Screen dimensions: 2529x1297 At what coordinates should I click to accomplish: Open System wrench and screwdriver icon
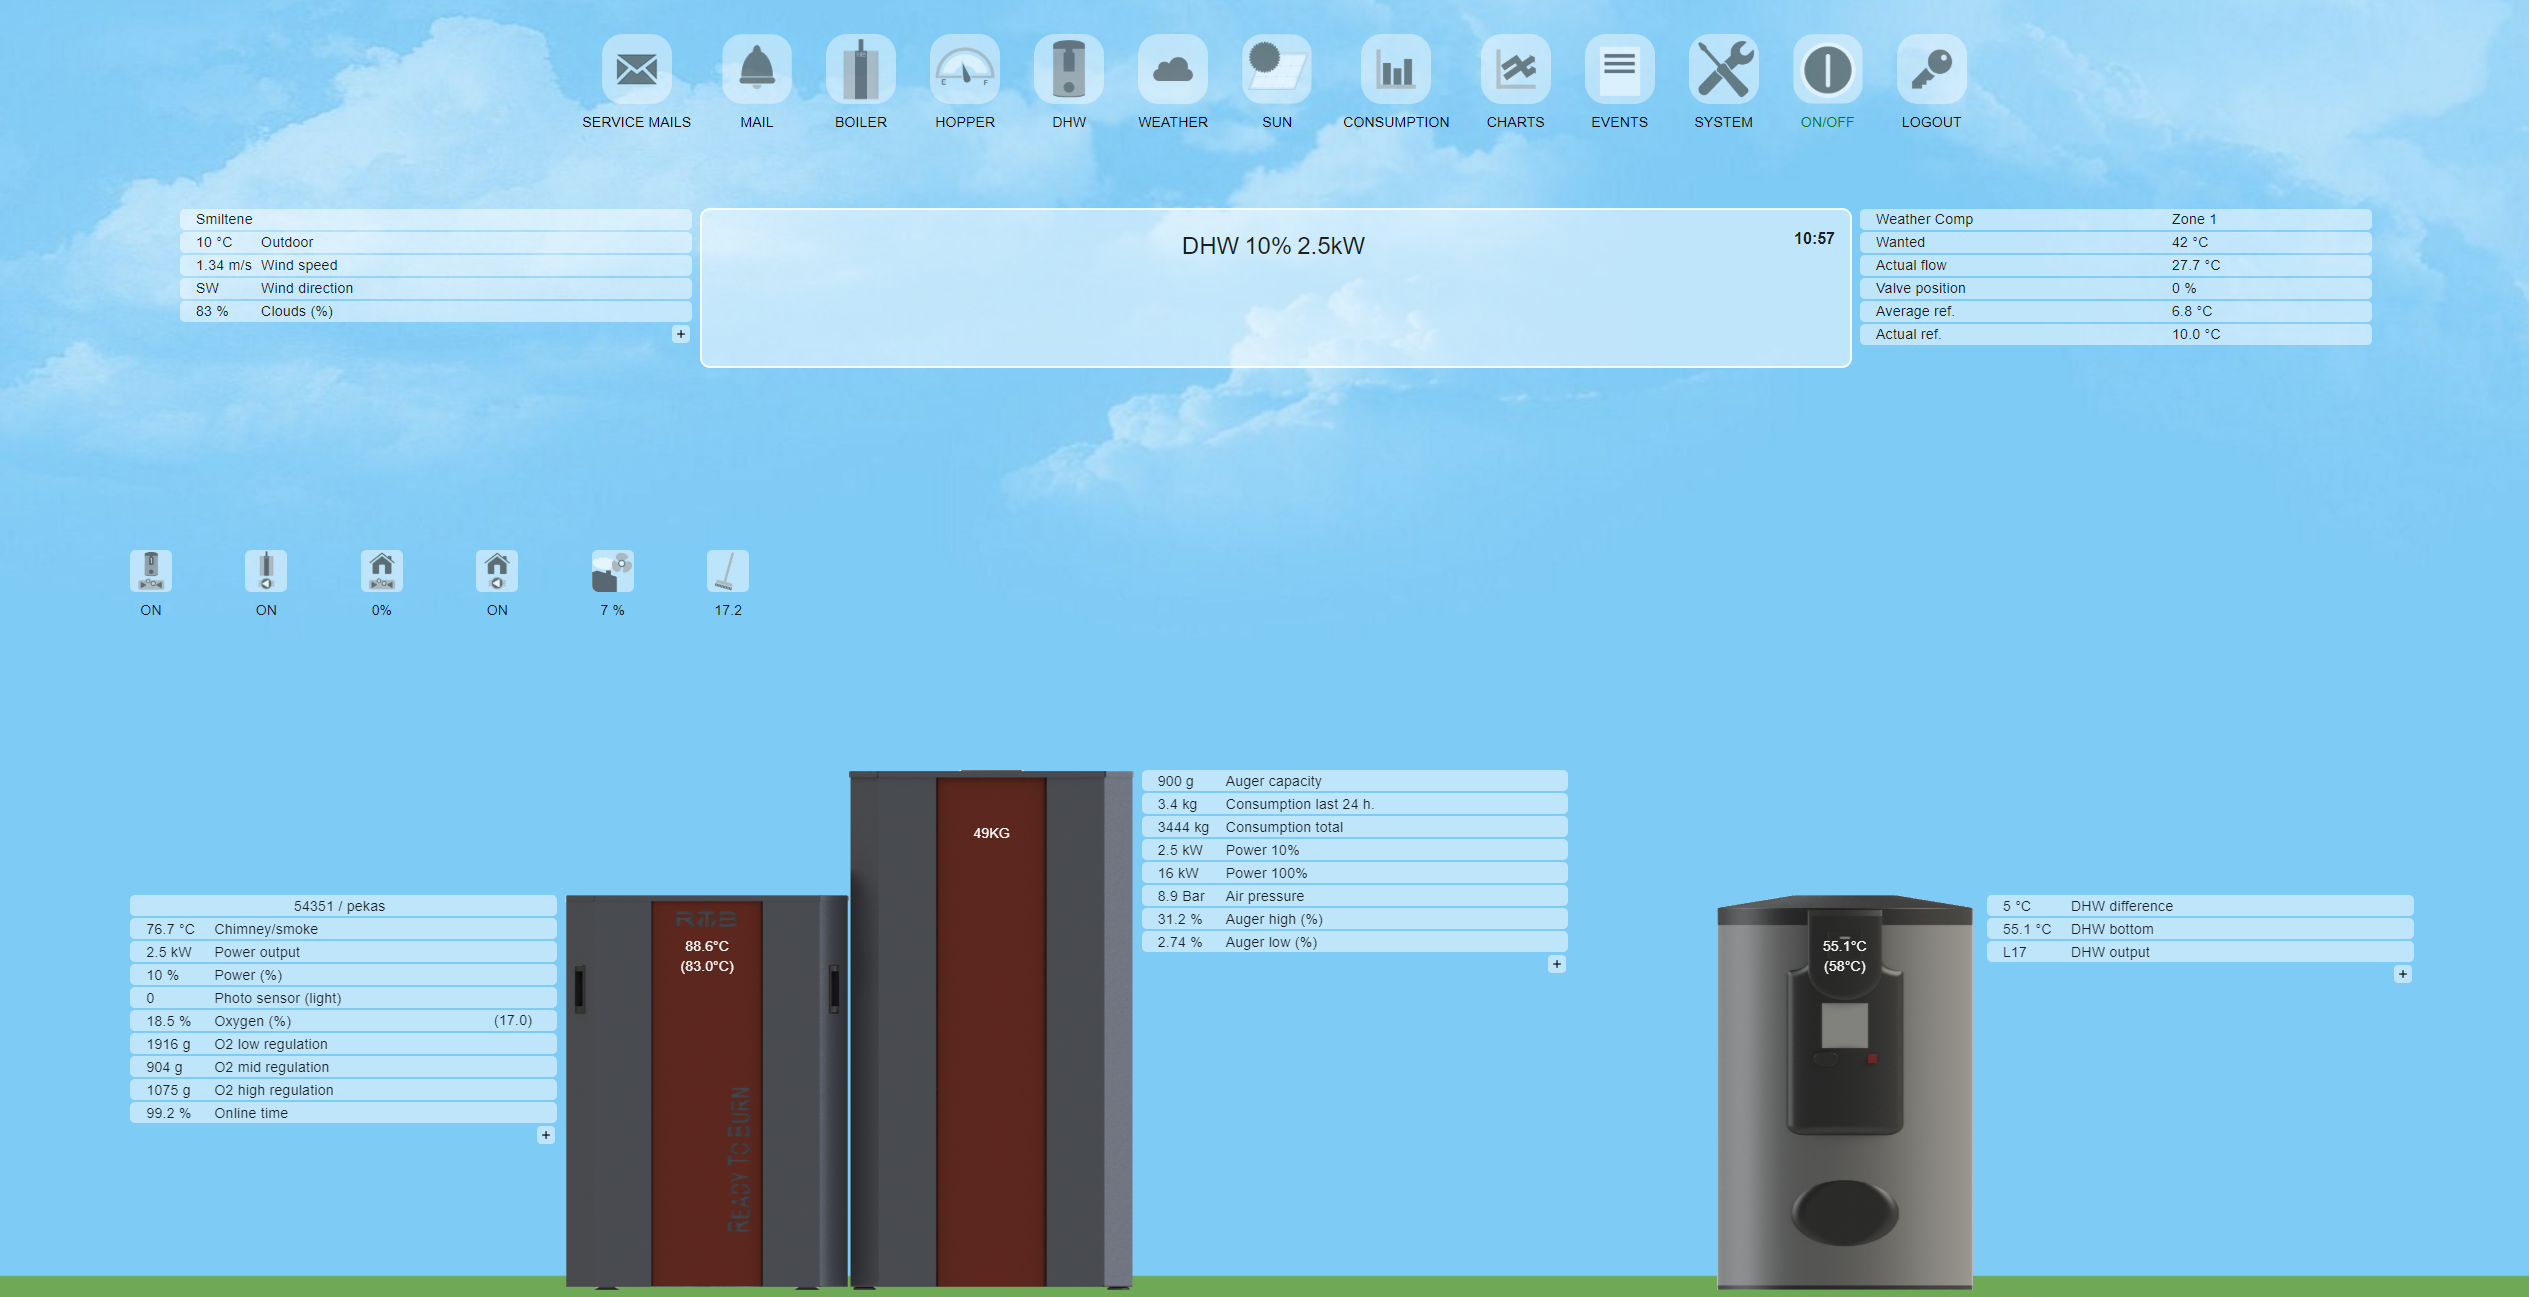click(1723, 70)
